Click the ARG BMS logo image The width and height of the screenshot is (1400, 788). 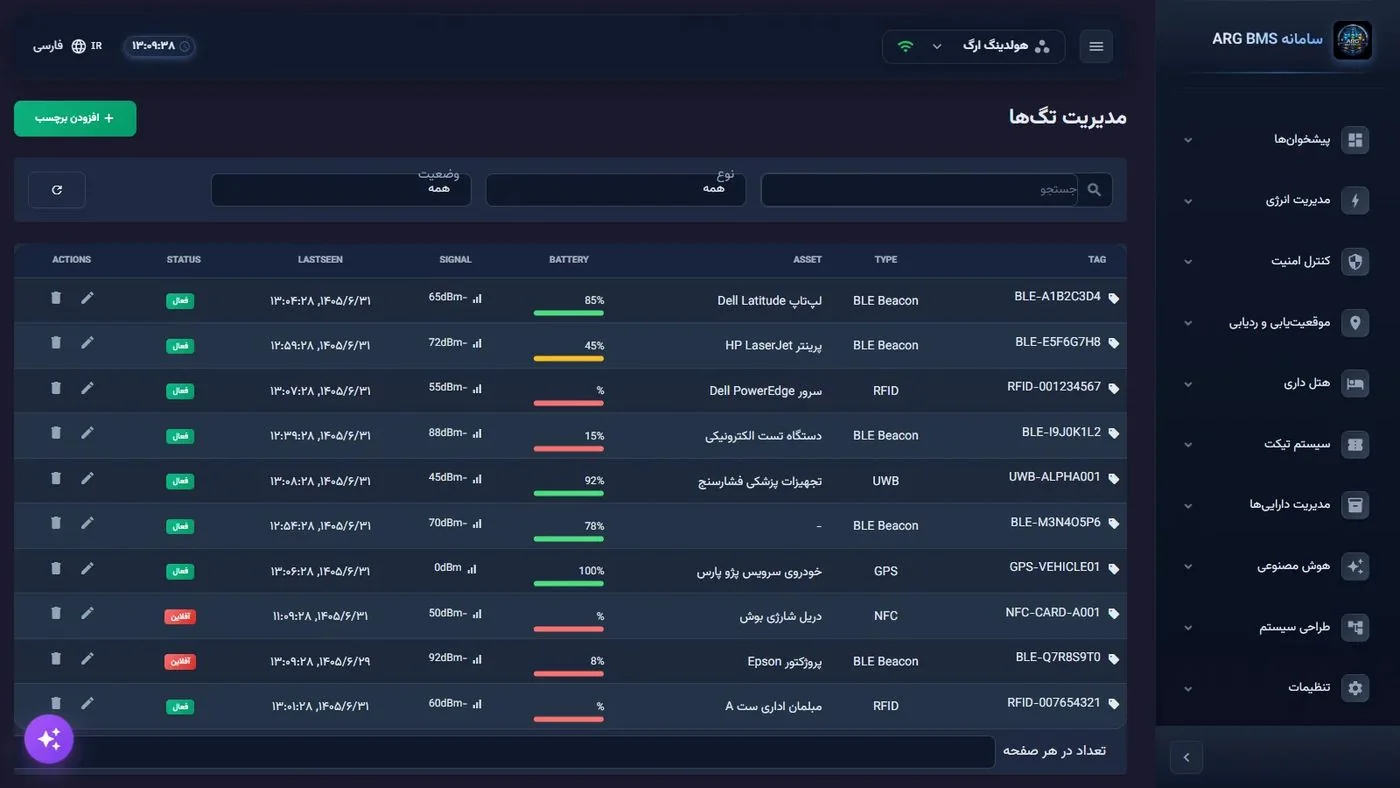1352,41
